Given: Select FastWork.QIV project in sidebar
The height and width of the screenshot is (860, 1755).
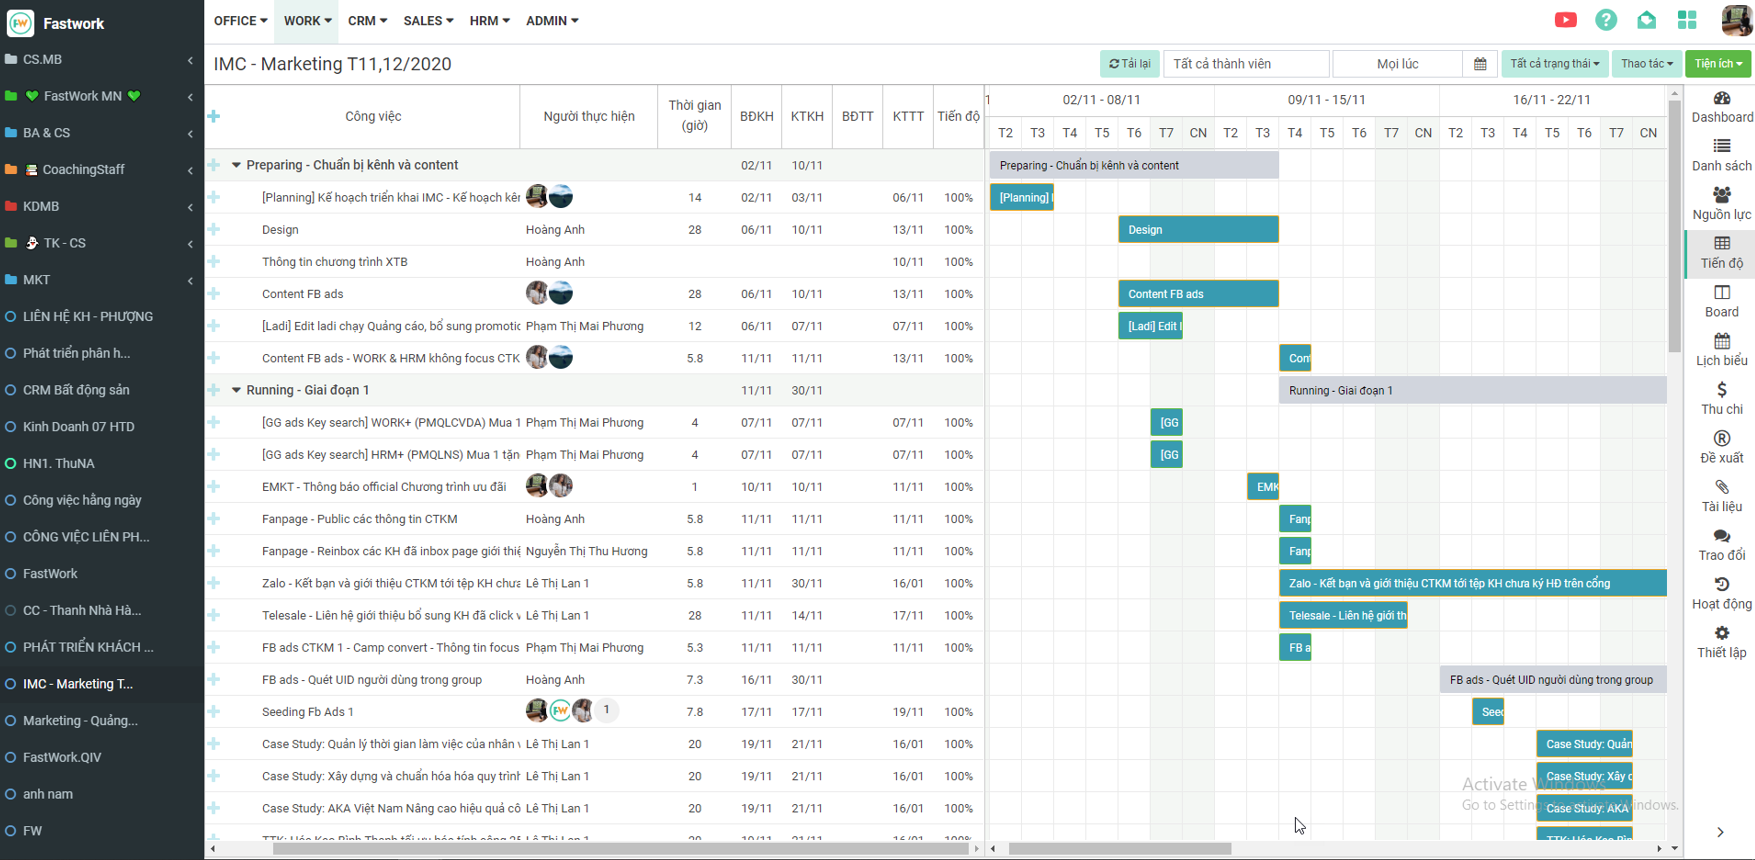Looking at the screenshot, I should [x=62, y=757].
